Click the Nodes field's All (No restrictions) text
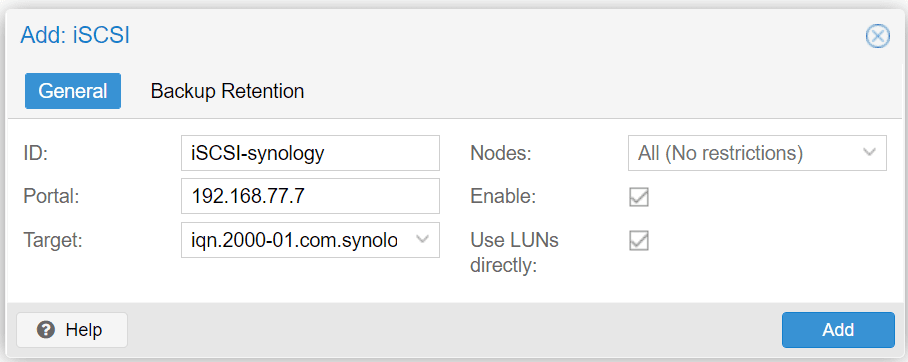The image size is (908, 362). click(x=720, y=153)
